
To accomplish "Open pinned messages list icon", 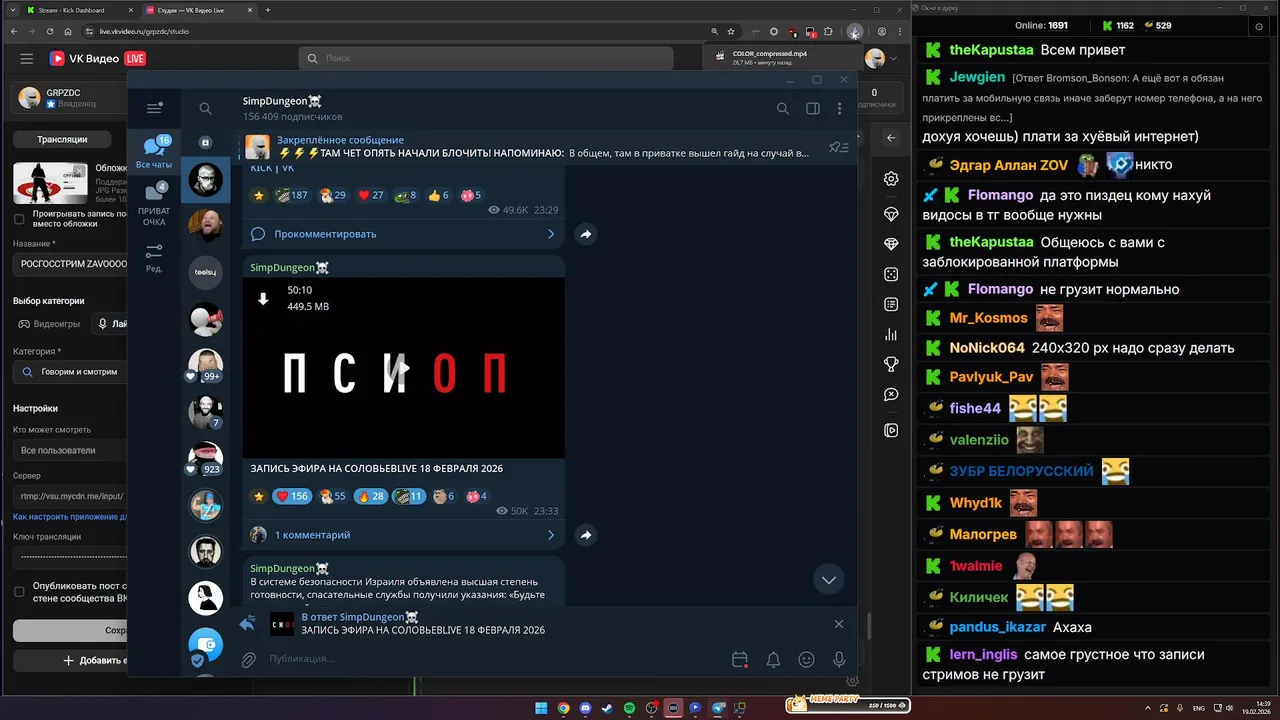I will 838,147.
